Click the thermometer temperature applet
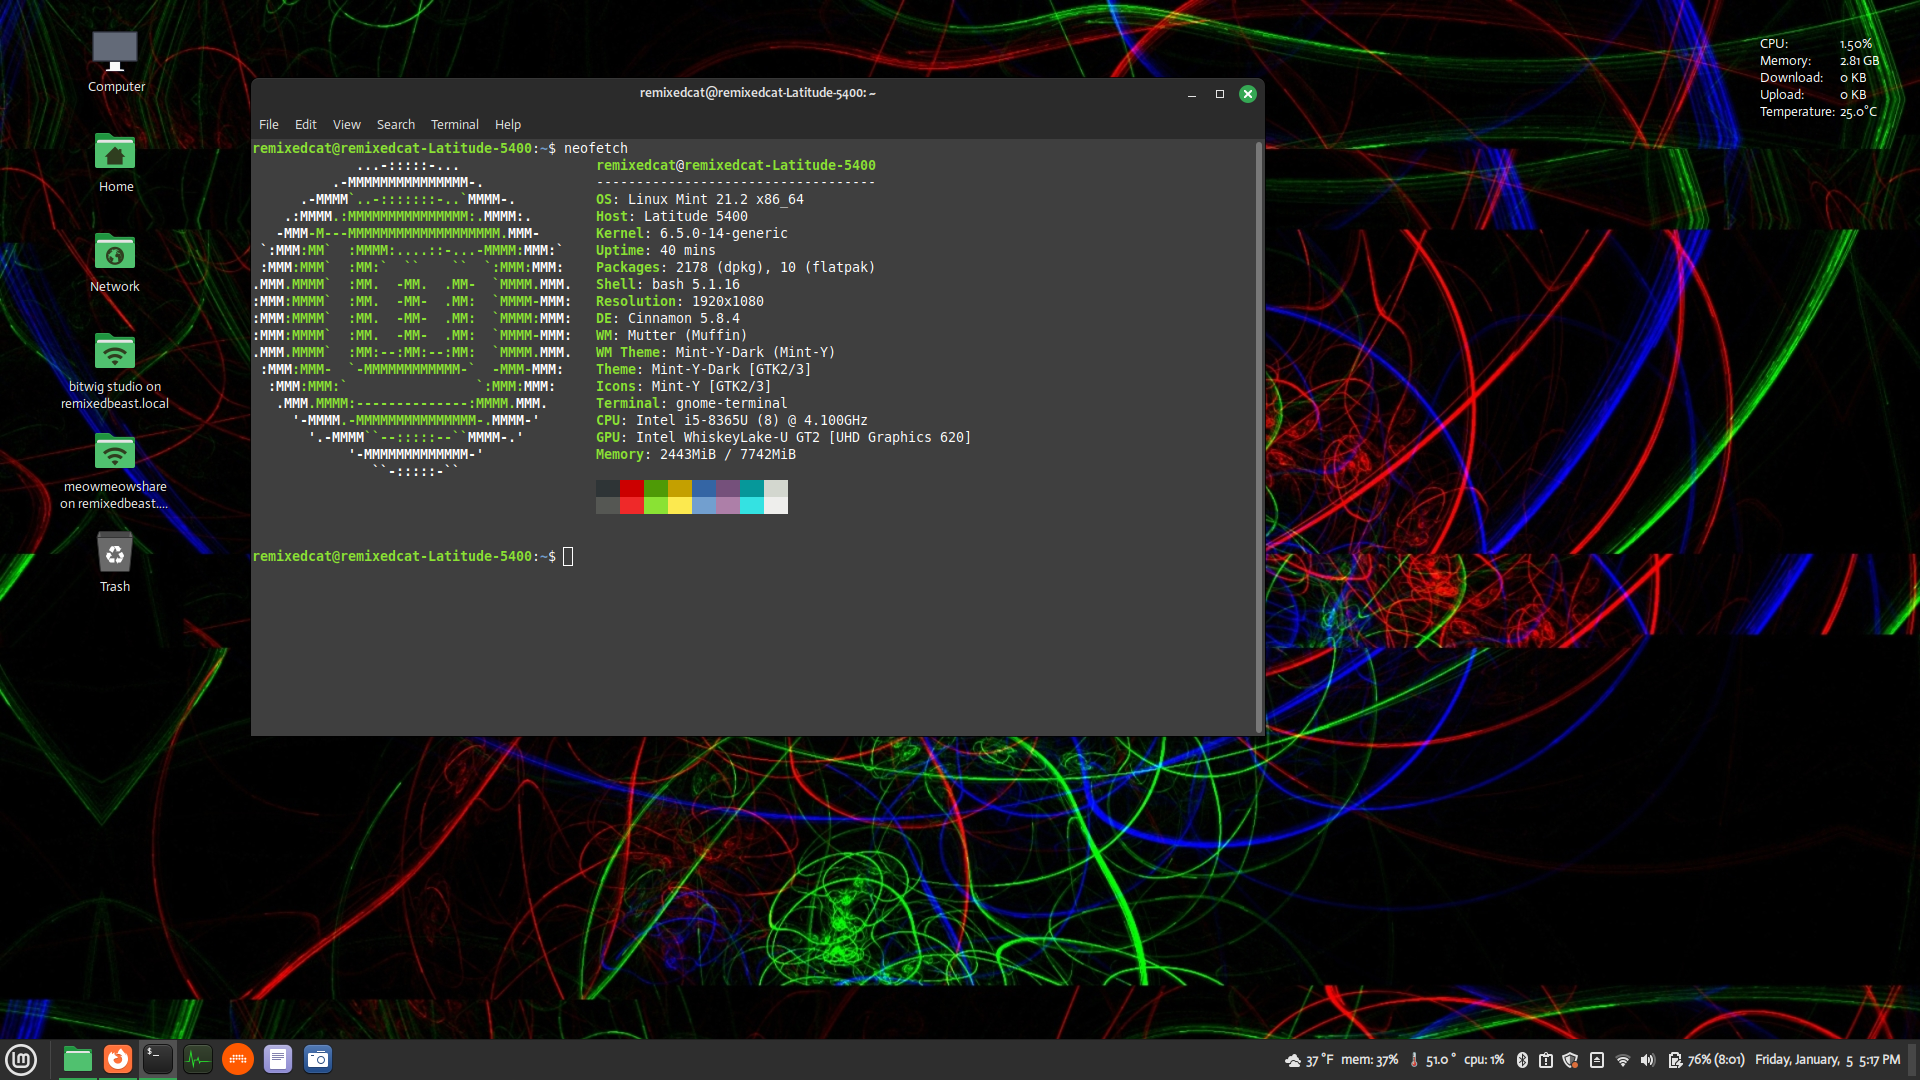Screen dimensions: 1920x1080 [x=1432, y=1060]
